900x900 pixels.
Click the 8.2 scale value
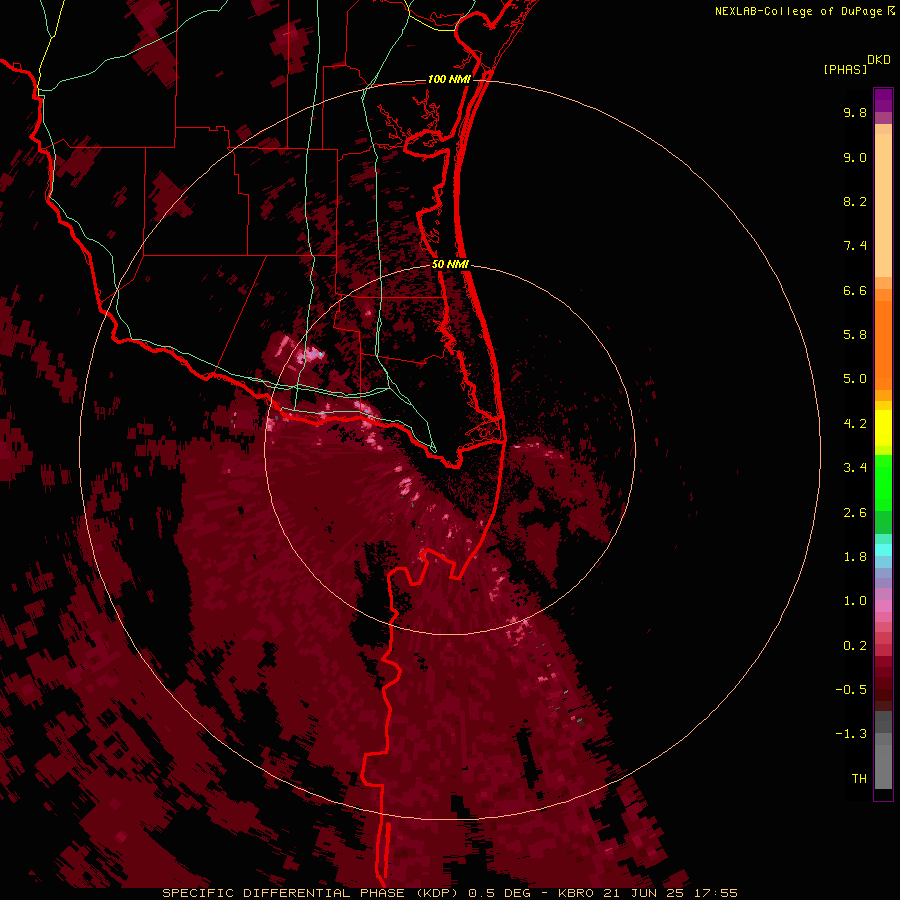[855, 201]
